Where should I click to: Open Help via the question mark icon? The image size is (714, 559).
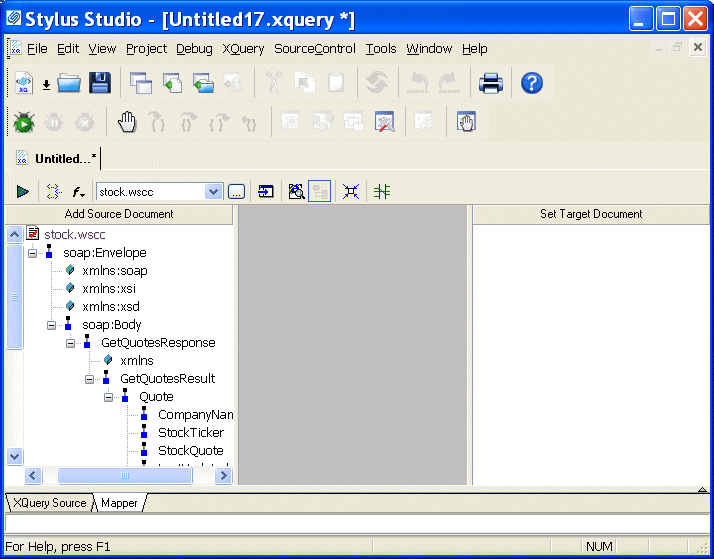(x=532, y=83)
